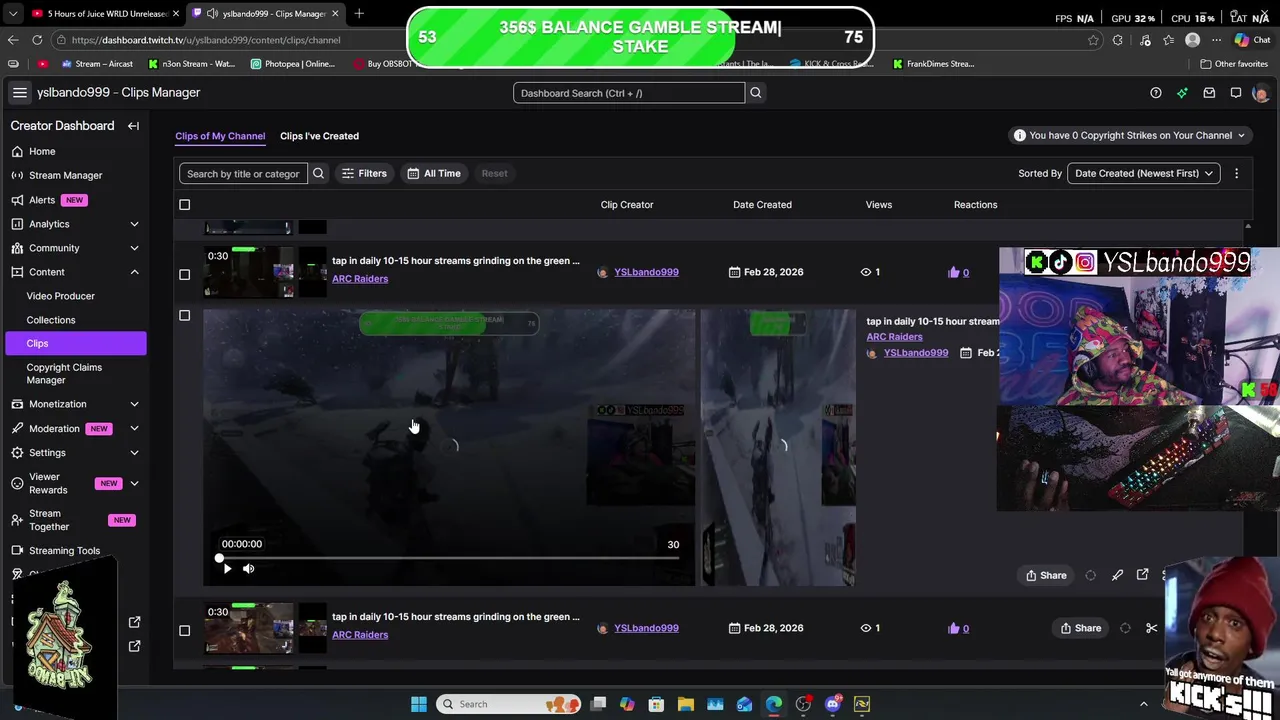Open Collections under Content
Image resolution: width=1280 pixels, height=720 pixels.
(x=51, y=320)
